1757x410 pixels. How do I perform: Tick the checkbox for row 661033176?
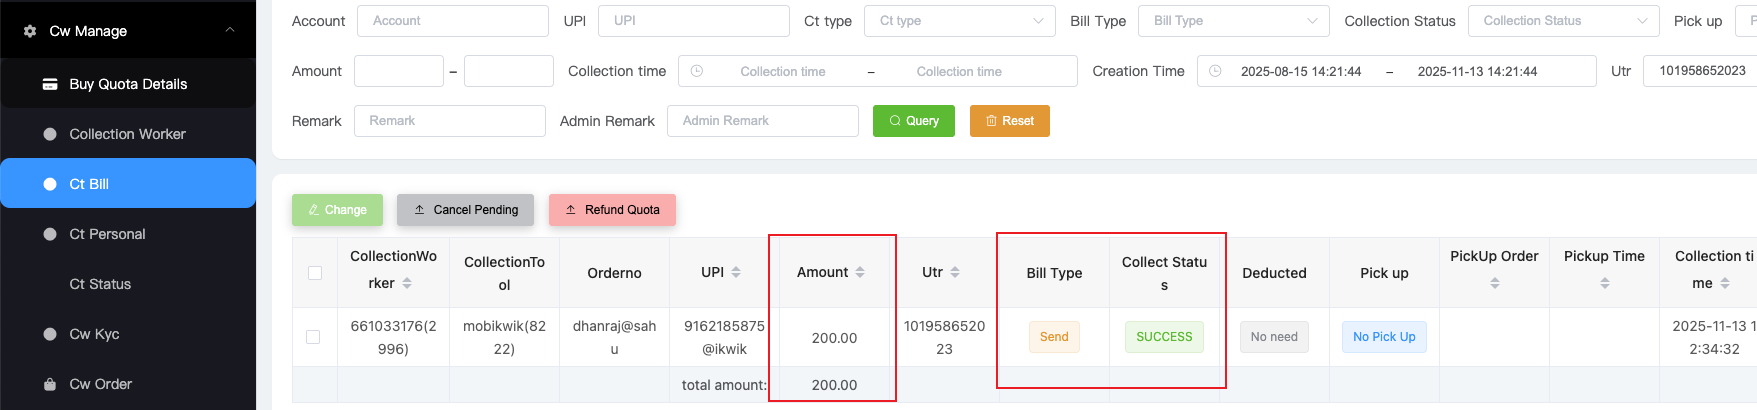[x=313, y=337]
